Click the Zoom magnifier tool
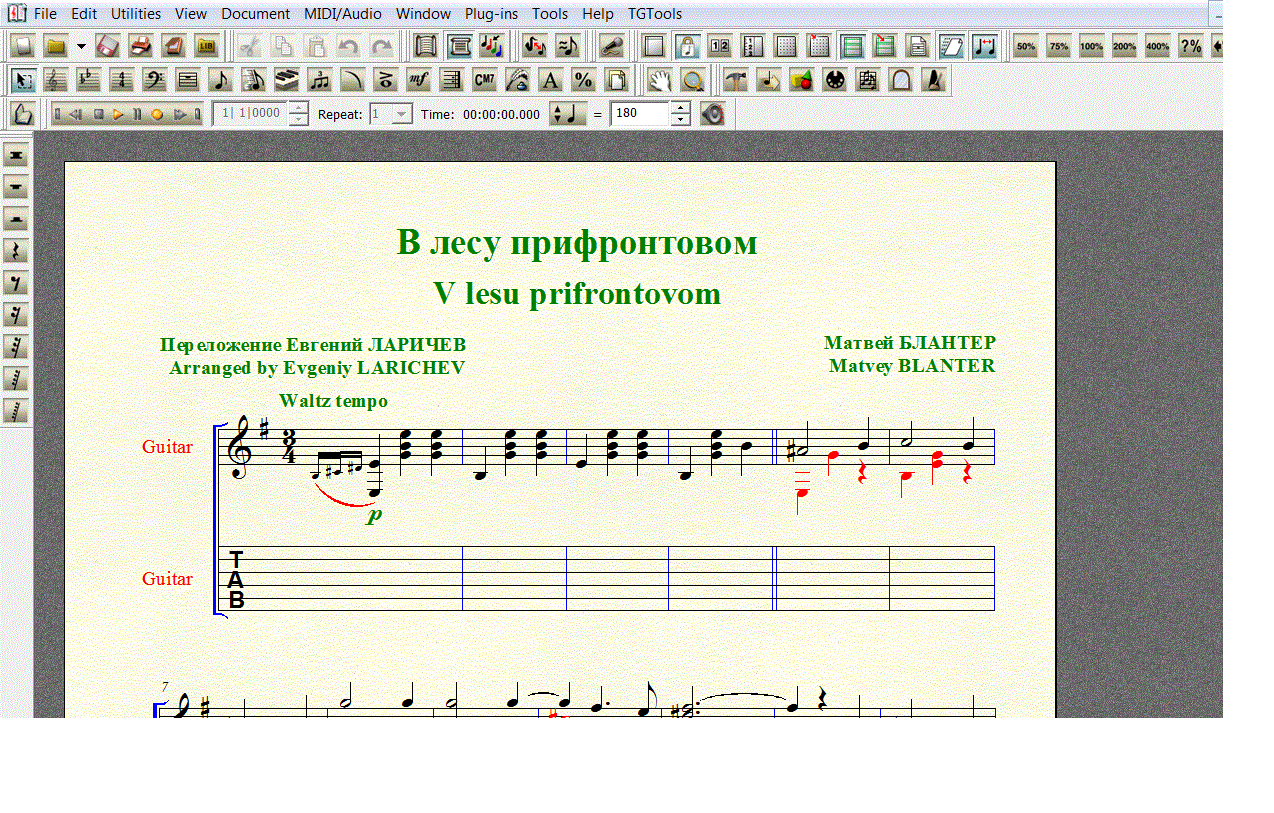 tap(691, 81)
